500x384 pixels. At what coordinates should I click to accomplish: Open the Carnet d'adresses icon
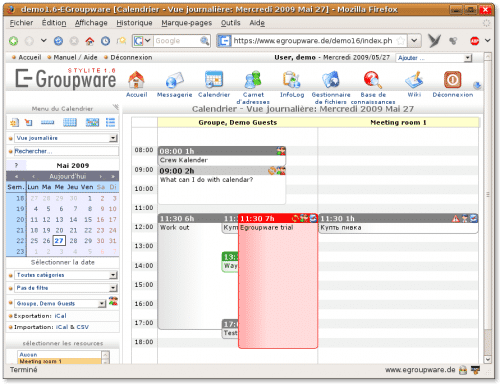tap(253, 80)
